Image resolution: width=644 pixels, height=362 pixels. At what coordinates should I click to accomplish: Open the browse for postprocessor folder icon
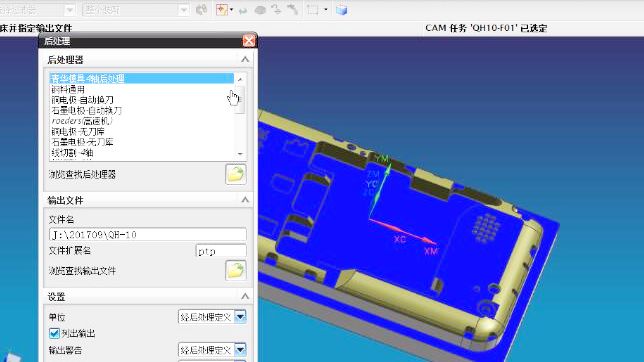pyautogui.click(x=236, y=174)
